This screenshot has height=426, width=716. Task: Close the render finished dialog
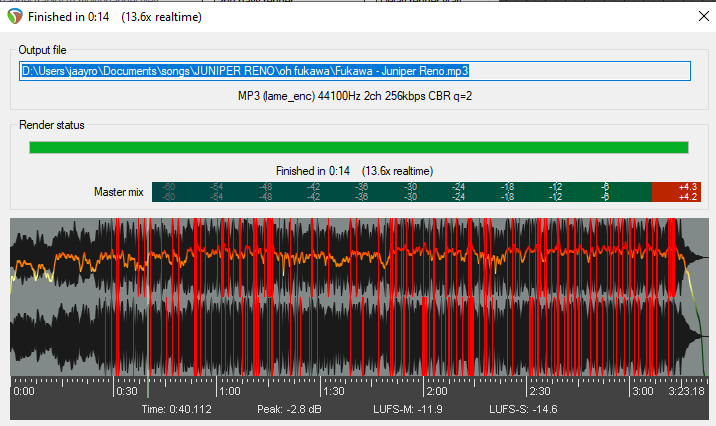(704, 16)
